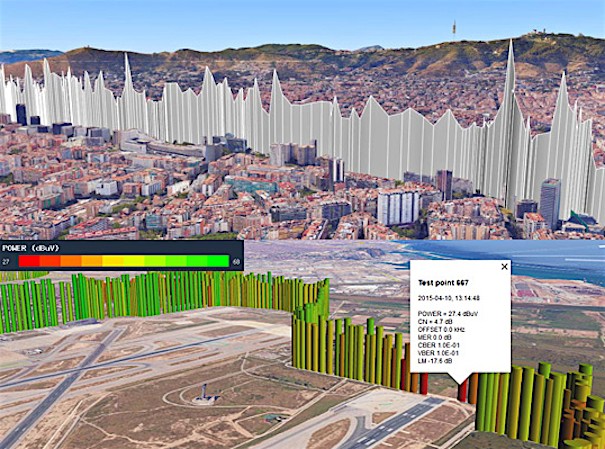Click the tall dark skyscraper at upper-right

coord(551,203)
